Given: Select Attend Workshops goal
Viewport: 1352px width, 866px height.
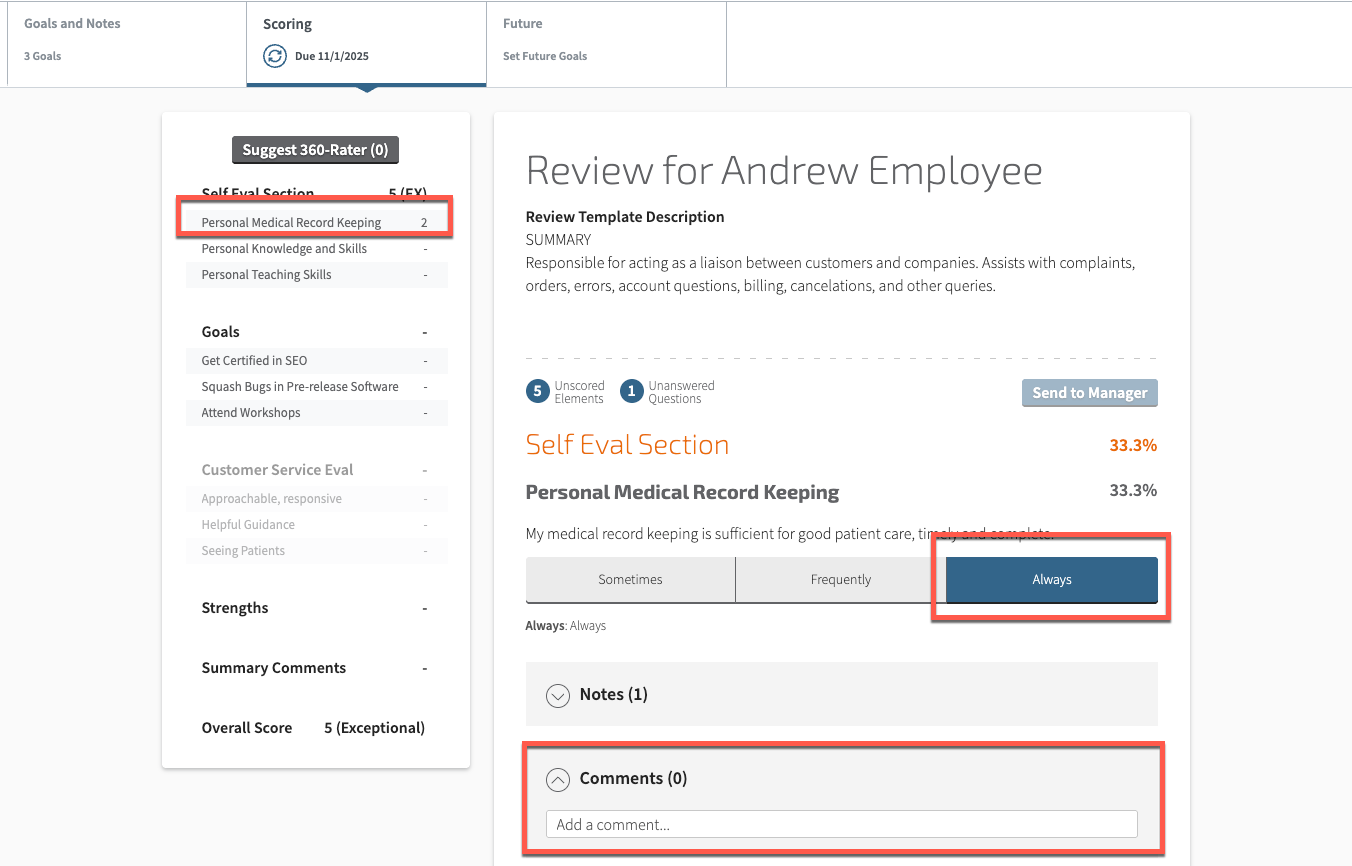Looking at the screenshot, I should (316, 413).
